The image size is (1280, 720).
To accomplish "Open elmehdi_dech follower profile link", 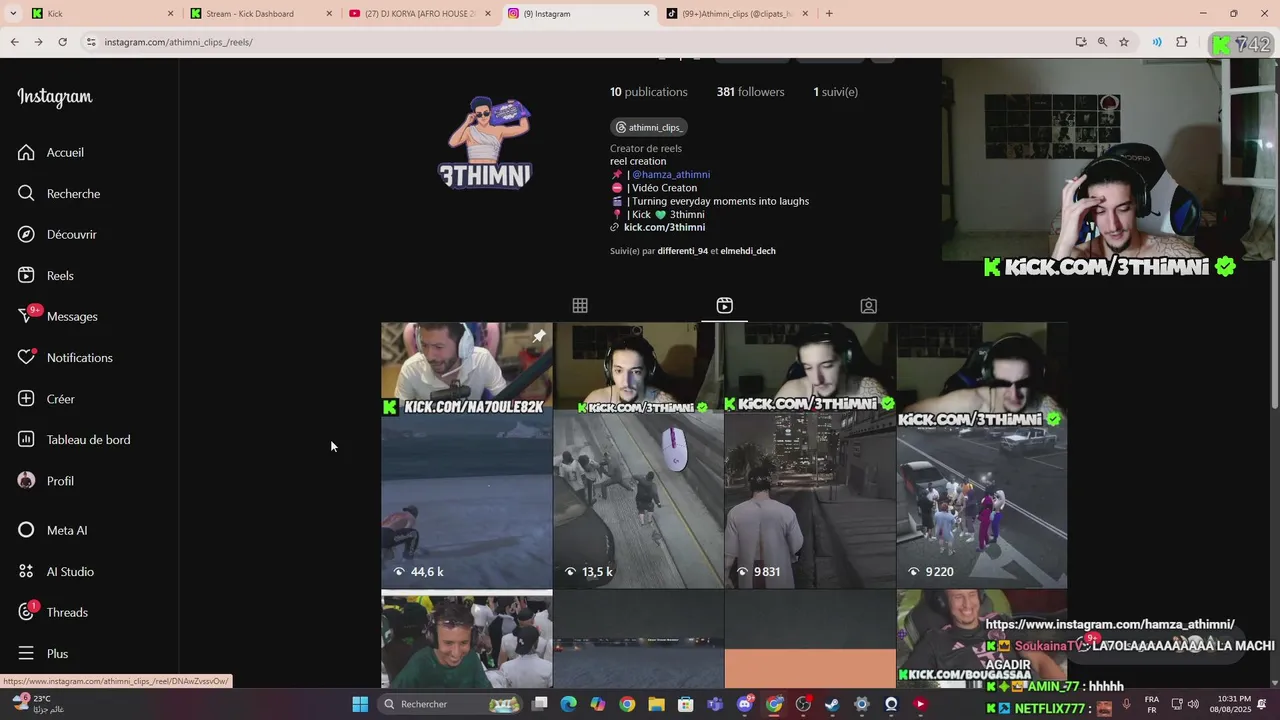I will (748, 251).
